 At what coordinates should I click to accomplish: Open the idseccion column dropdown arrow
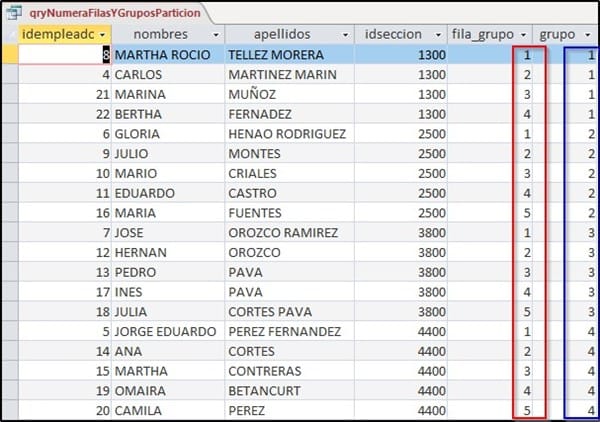[438, 34]
